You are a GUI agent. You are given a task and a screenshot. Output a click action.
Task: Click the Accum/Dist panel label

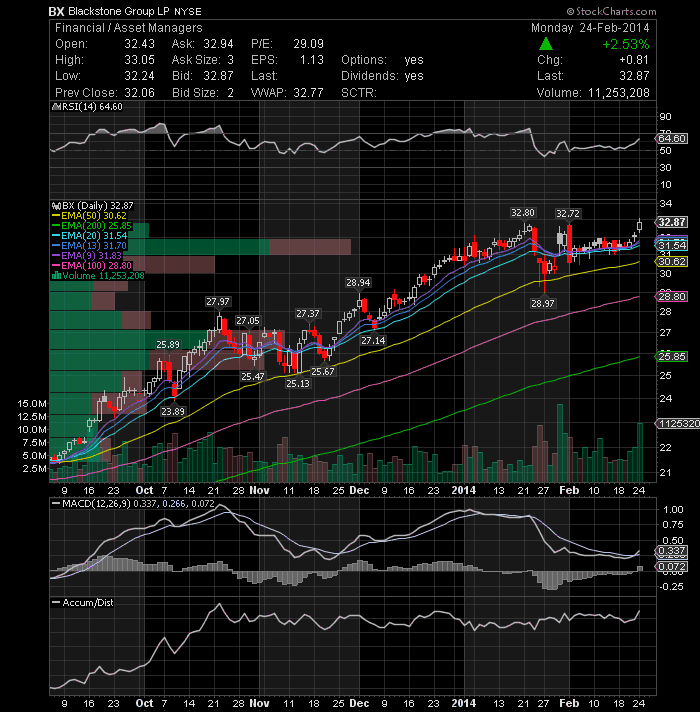[x=87, y=603]
